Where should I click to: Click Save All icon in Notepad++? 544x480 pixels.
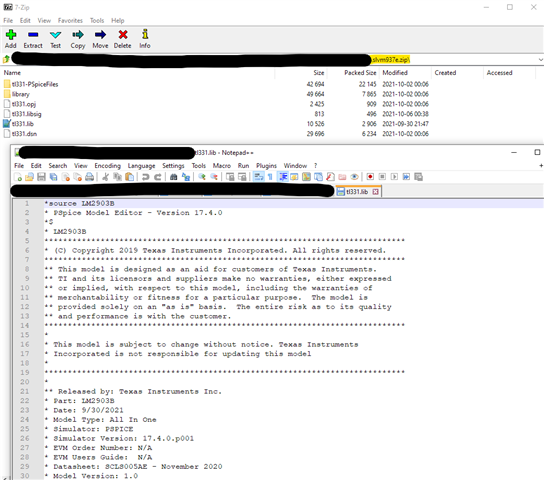pyautogui.click(x=53, y=177)
